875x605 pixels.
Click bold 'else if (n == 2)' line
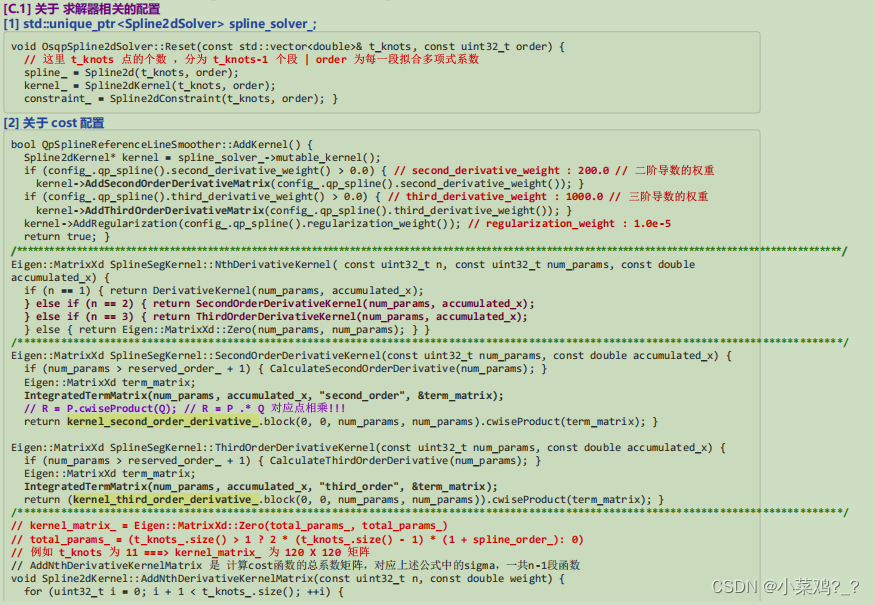[x=279, y=304]
